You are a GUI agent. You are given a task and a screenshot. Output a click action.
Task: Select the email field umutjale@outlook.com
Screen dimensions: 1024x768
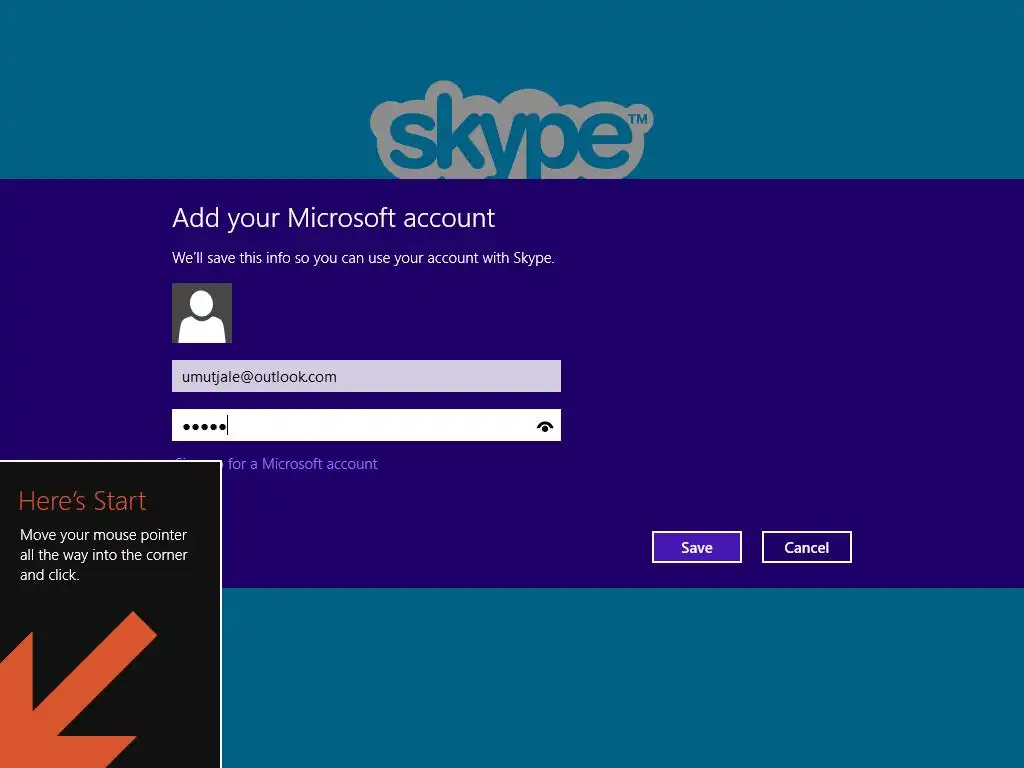click(x=366, y=376)
